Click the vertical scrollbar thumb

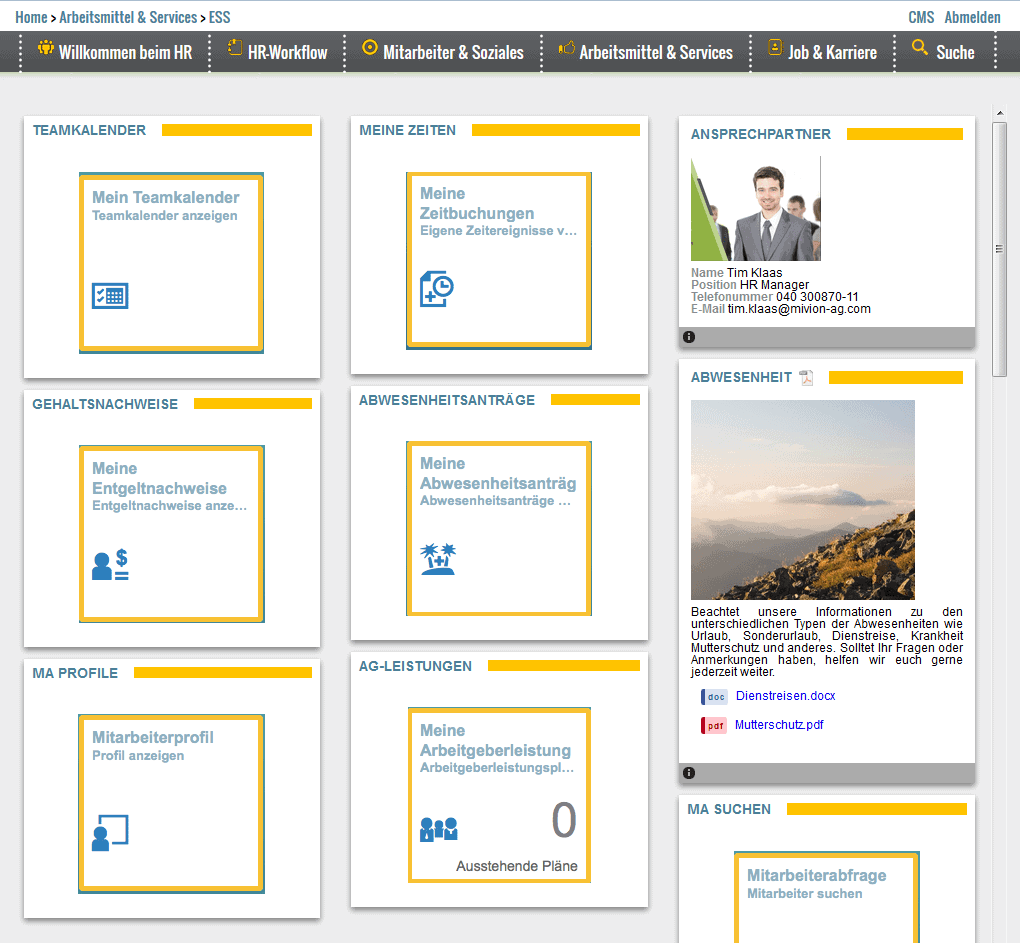tap(999, 249)
